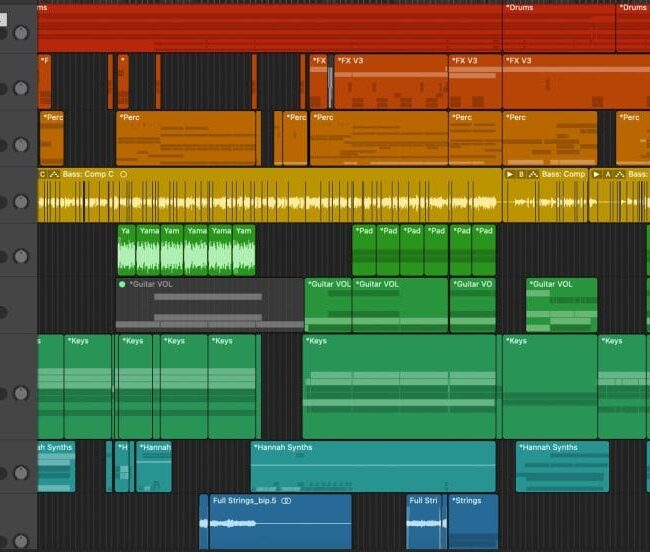Toggle the dark round button left of Hannah Synths knob

2,472
